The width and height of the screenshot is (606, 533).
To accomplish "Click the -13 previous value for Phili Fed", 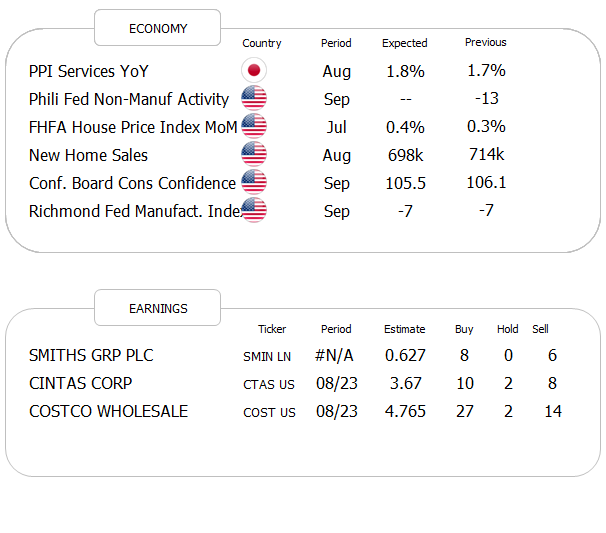I will click(487, 98).
